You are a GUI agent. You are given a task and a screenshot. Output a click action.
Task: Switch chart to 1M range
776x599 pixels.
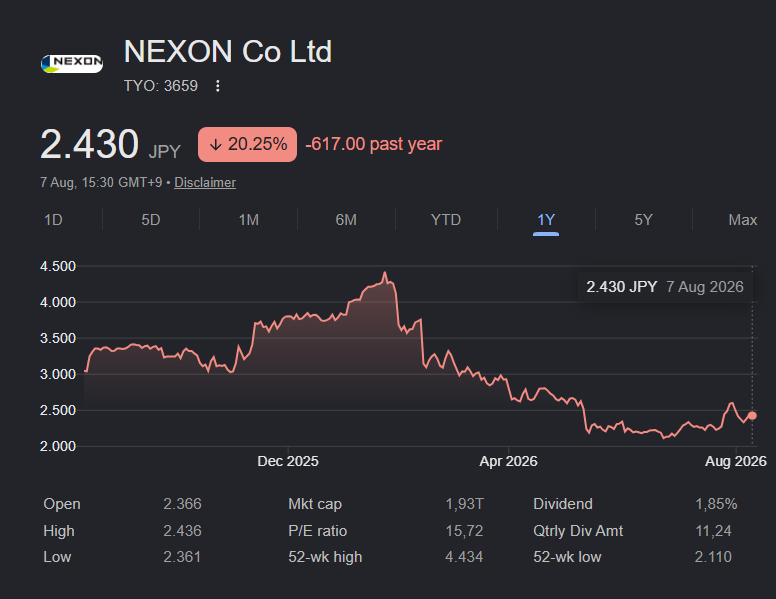point(248,220)
